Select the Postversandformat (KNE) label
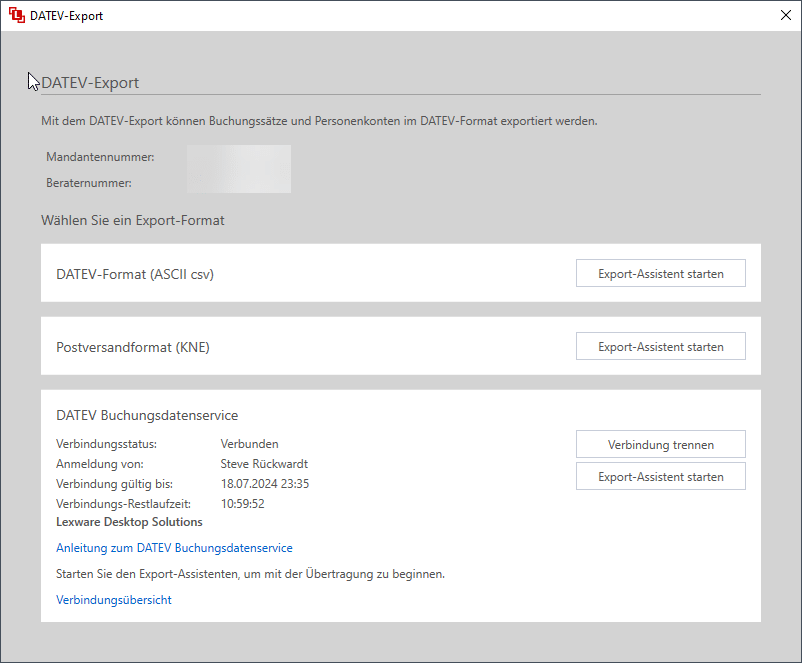This screenshot has height=663, width=802. 132,347
